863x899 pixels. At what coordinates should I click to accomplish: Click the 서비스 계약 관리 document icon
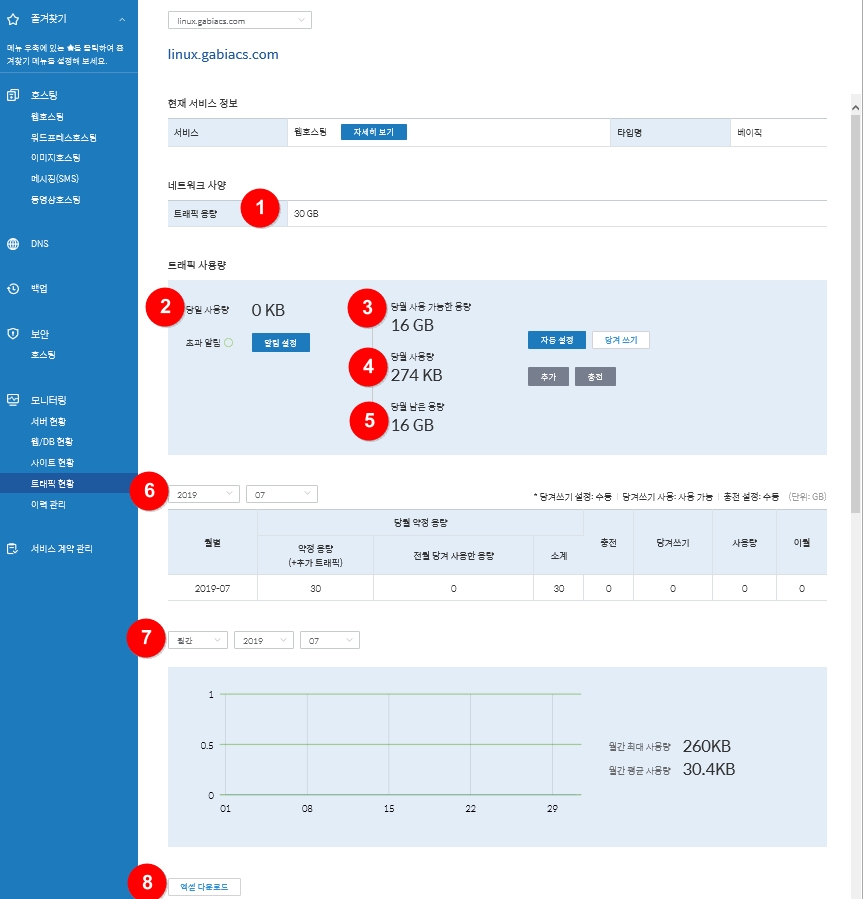[x=13, y=549]
